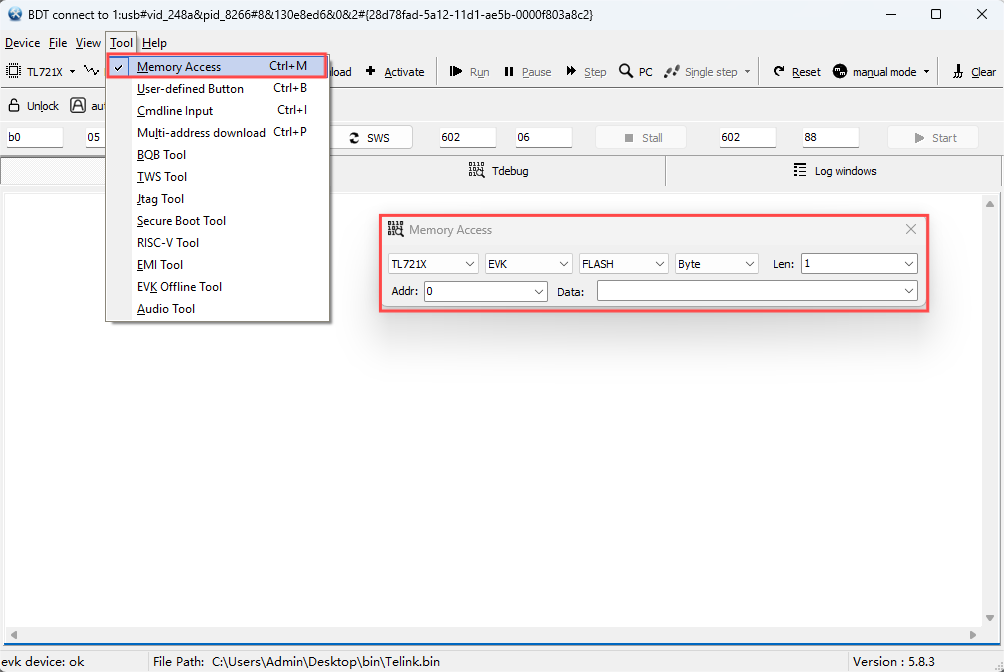Open EMI Tool from menu

click(218, 265)
